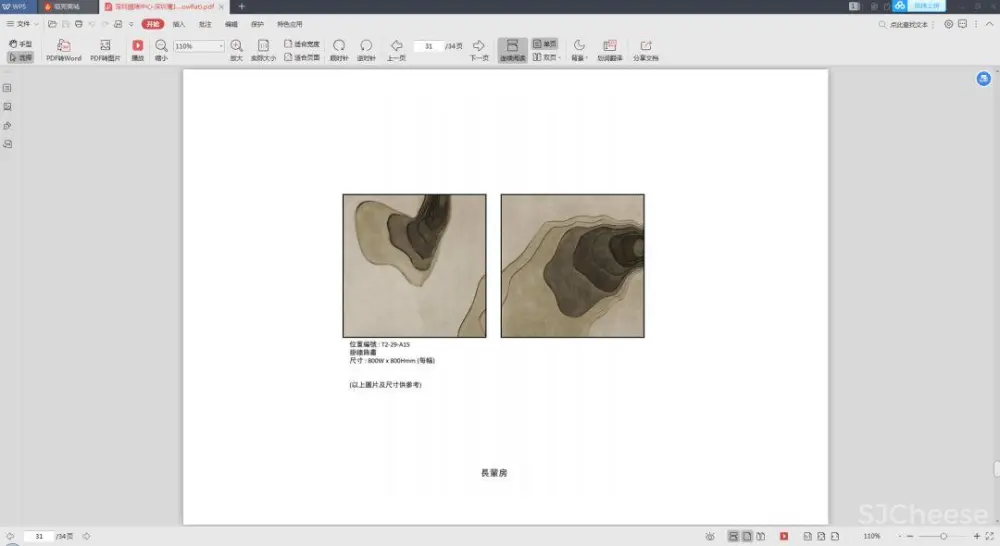Go to previous page from status bar
Viewport: 1000px width, 546px height.
(x=10, y=536)
